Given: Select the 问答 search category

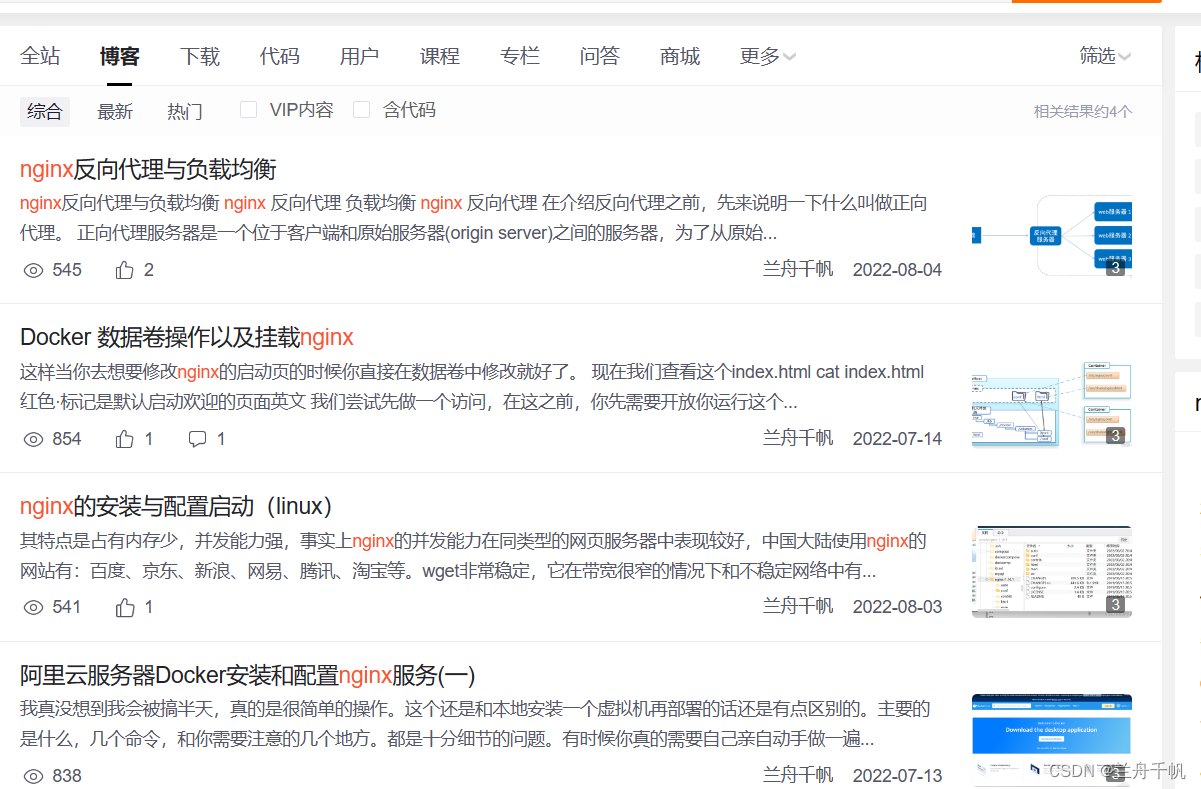Looking at the screenshot, I should click(x=600, y=57).
